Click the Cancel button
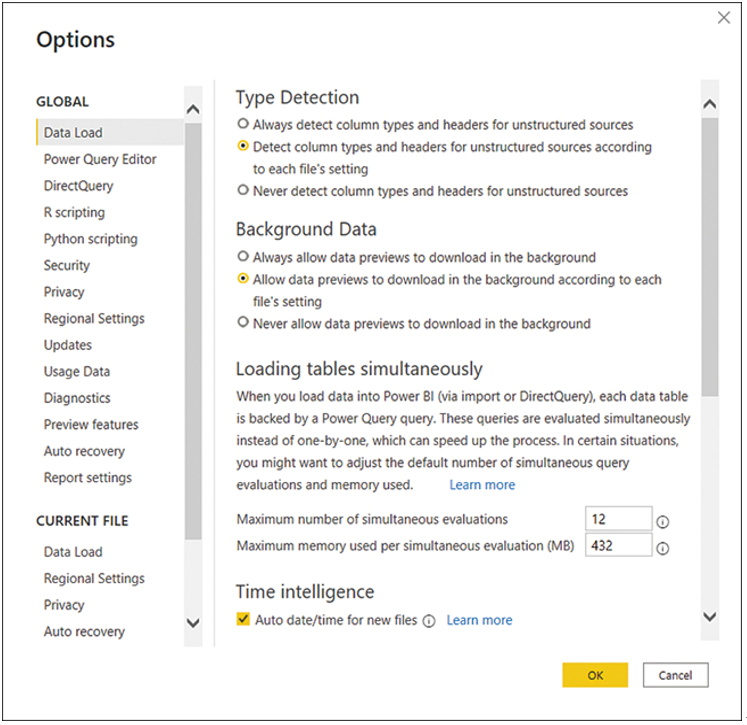 point(675,675)
